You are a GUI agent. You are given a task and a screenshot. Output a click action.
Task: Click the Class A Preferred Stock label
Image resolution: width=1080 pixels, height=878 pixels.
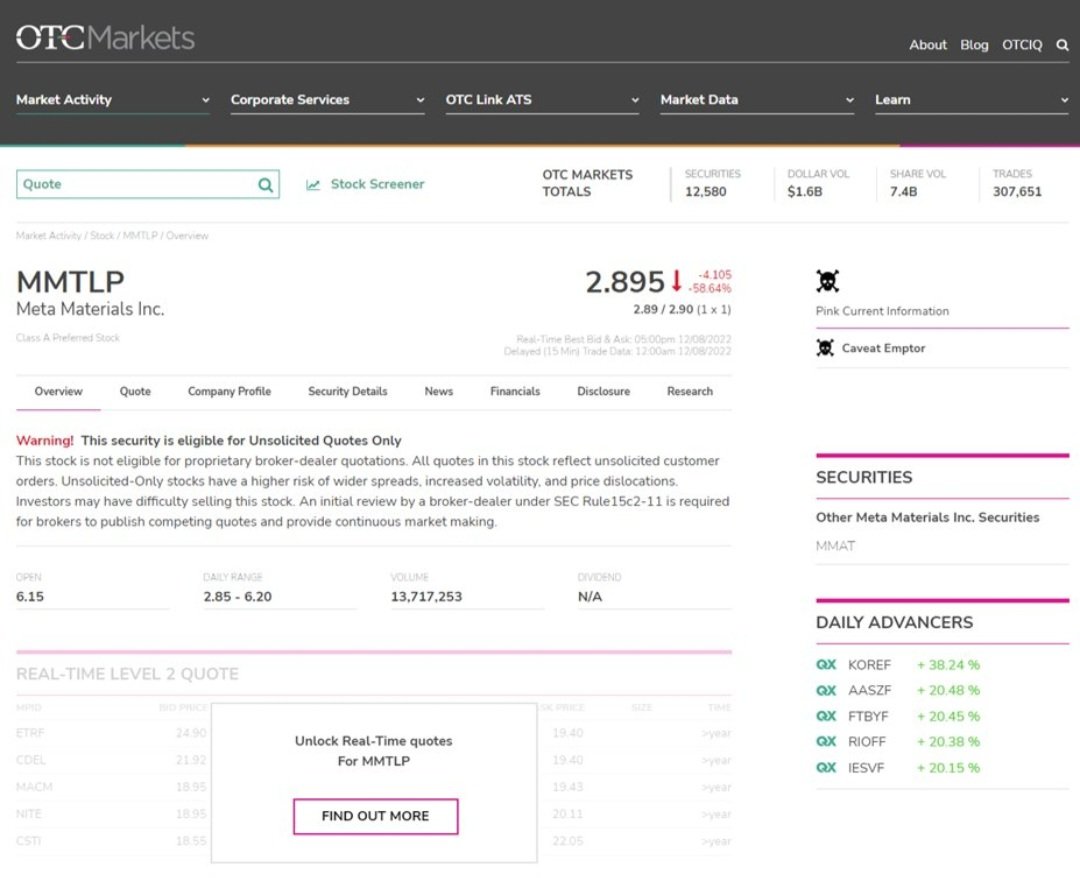(68, 338)
